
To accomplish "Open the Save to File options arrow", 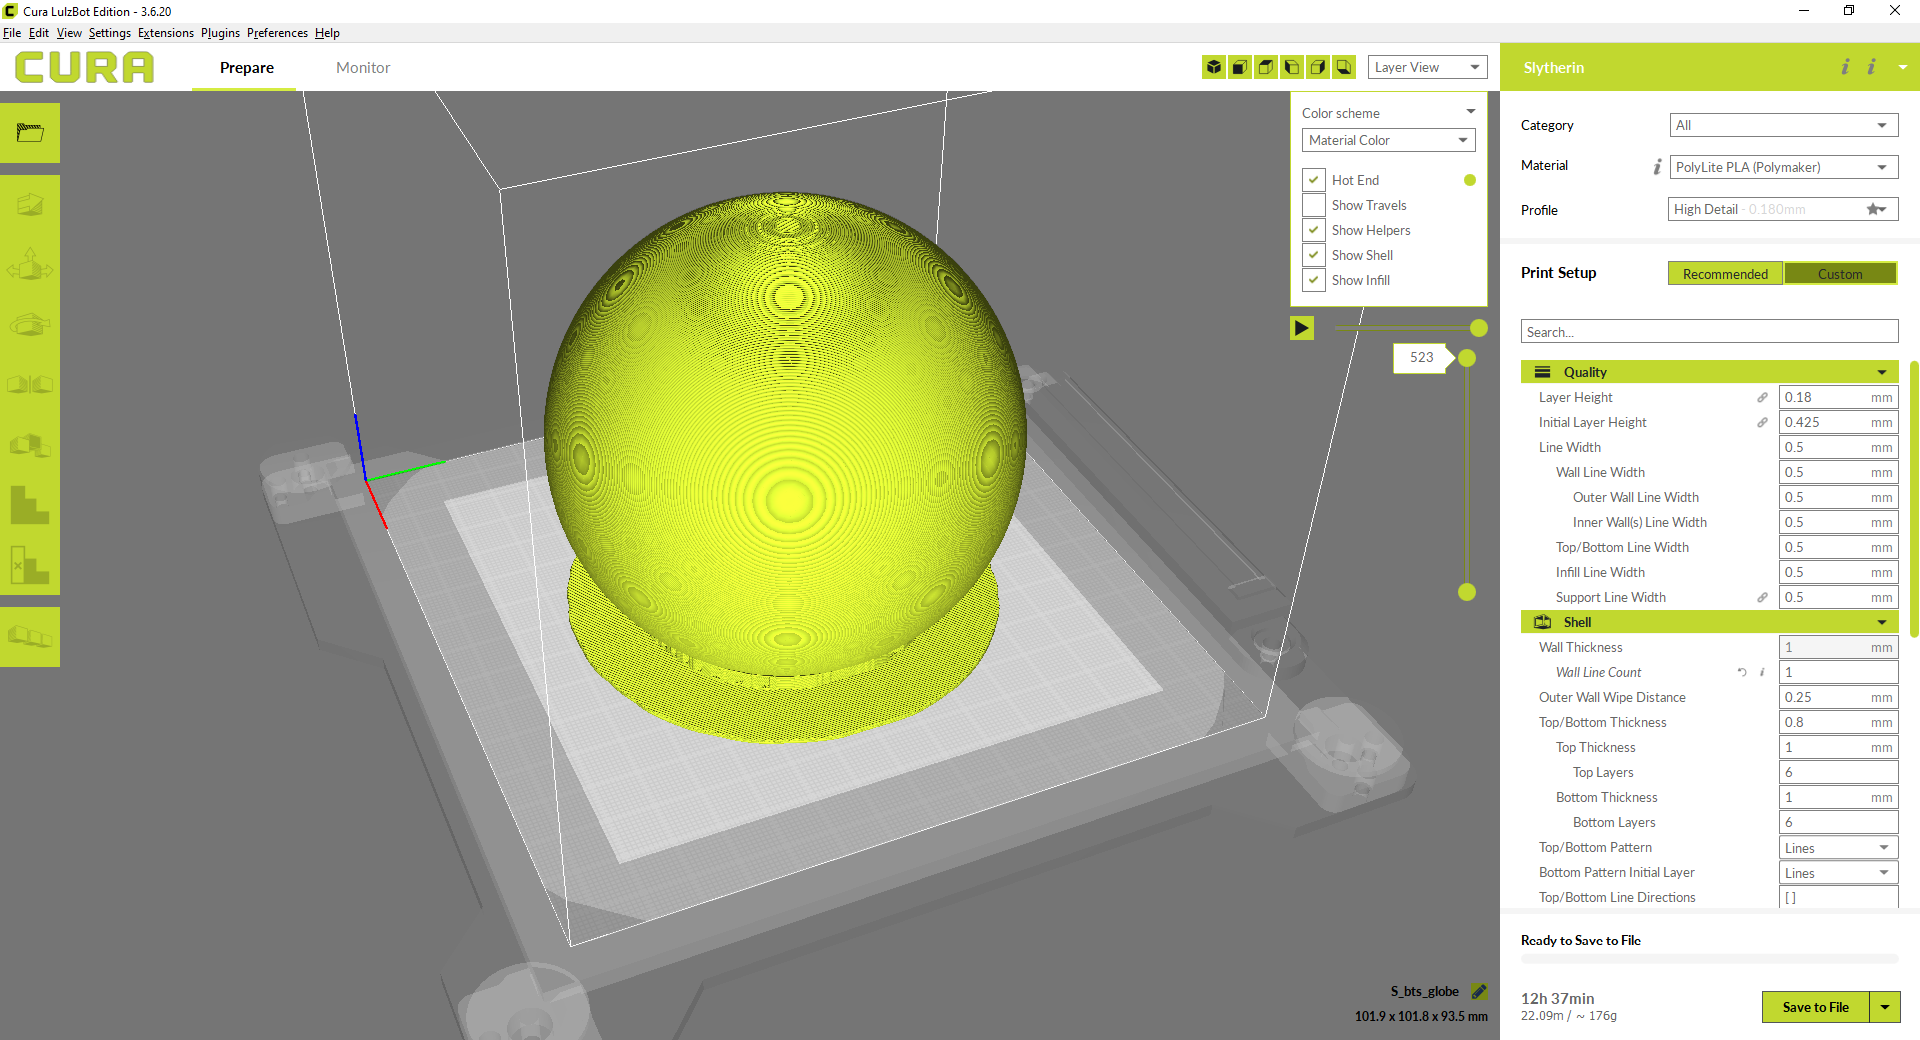I will [1885, 1007].
